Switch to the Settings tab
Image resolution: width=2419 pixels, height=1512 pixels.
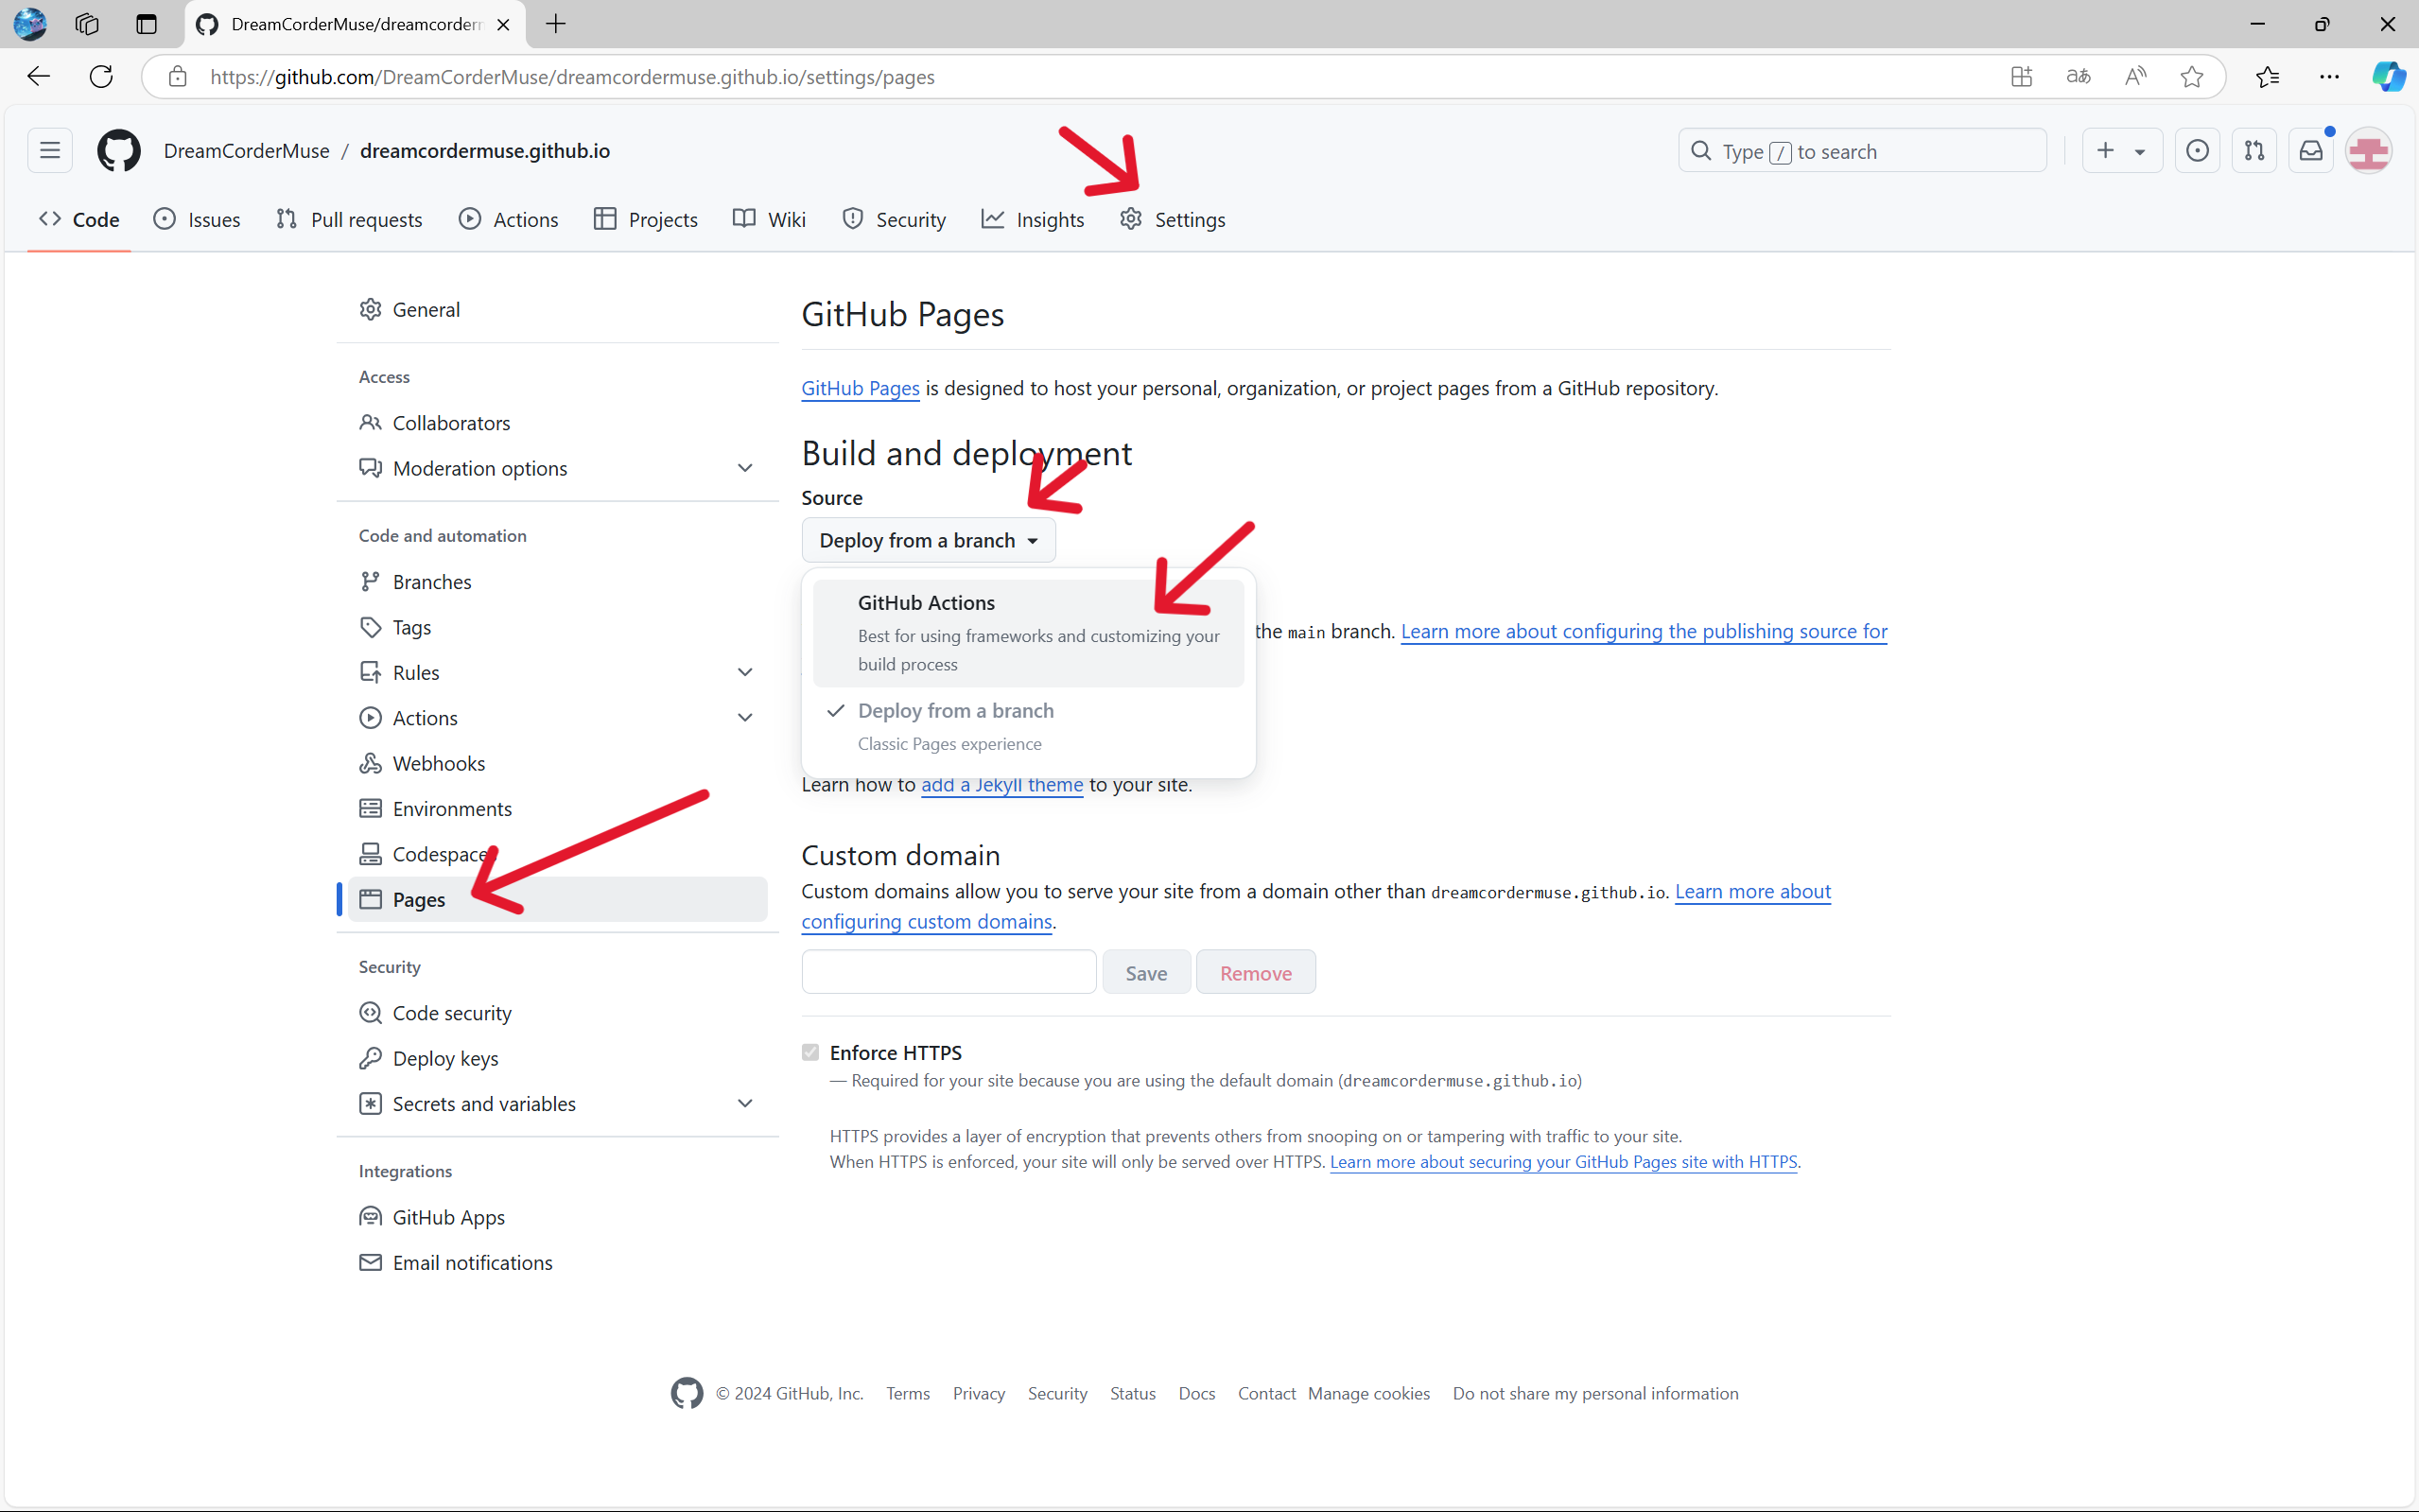[1172, 219]
